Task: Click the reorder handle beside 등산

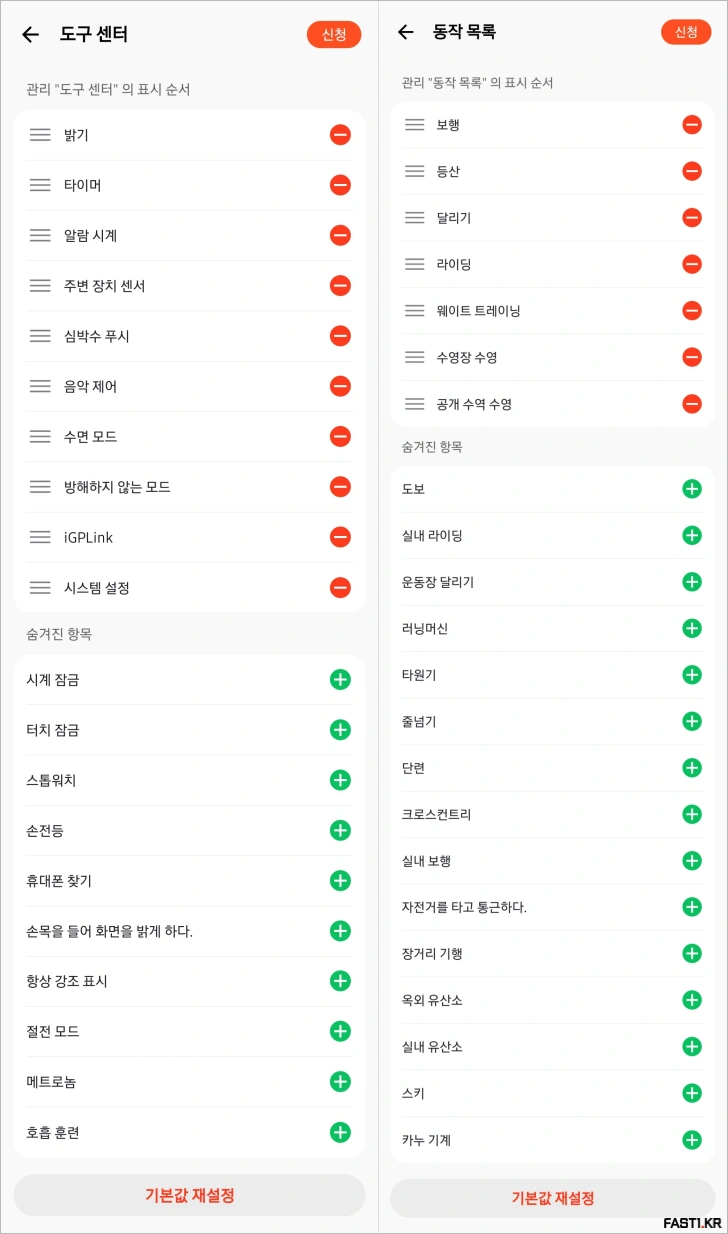Action: (415, 171)
